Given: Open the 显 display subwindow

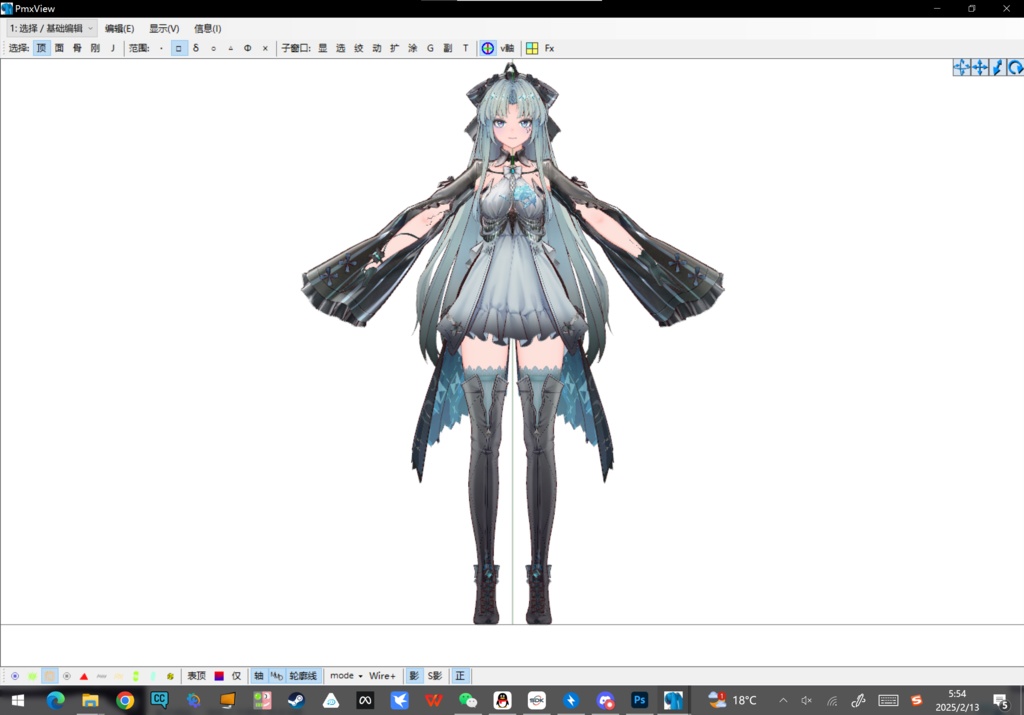Looking at the screenshot, I should [x=320, y=47].
